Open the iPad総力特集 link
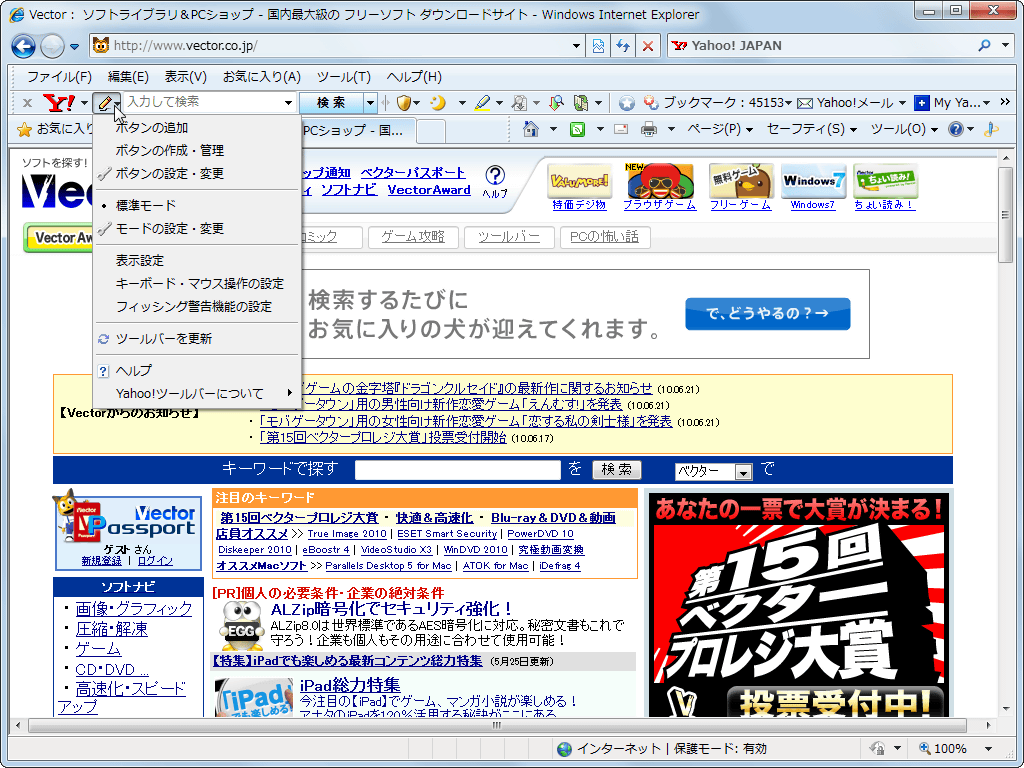The image size is (1024, 768). (x=350, y=685)
